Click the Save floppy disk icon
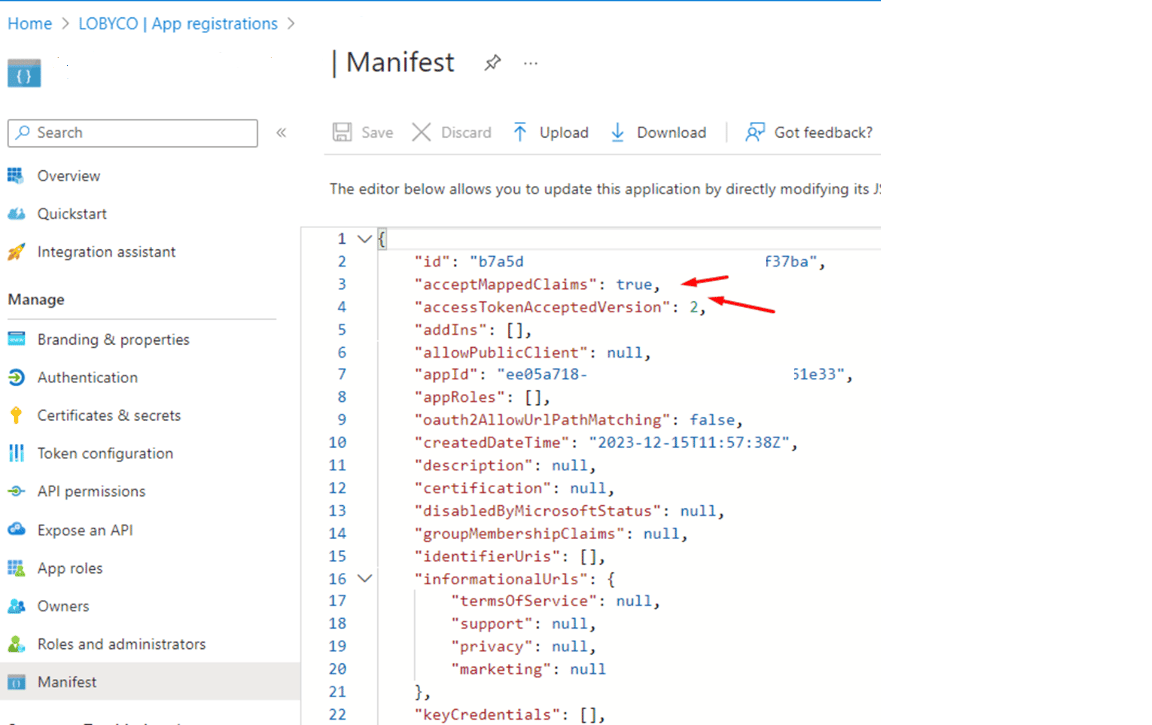This screenshot has height=725, width=1152. coord(342,132)
